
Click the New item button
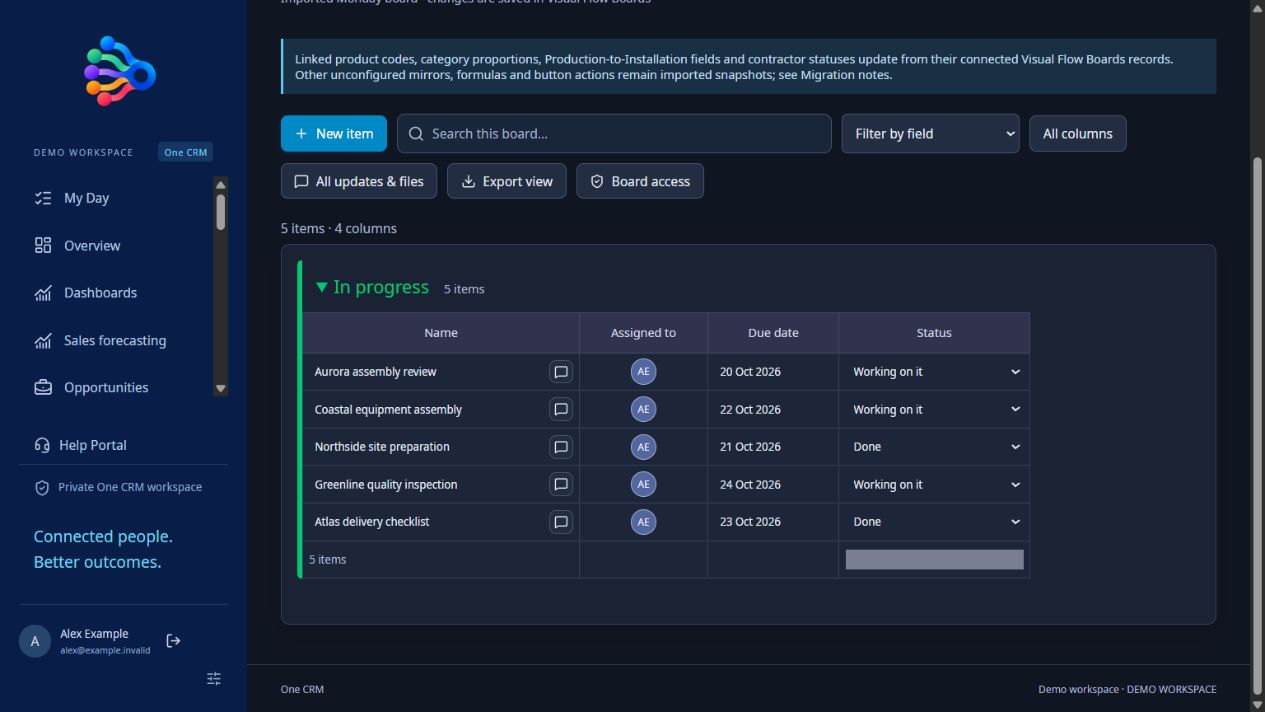click(334, 134)
